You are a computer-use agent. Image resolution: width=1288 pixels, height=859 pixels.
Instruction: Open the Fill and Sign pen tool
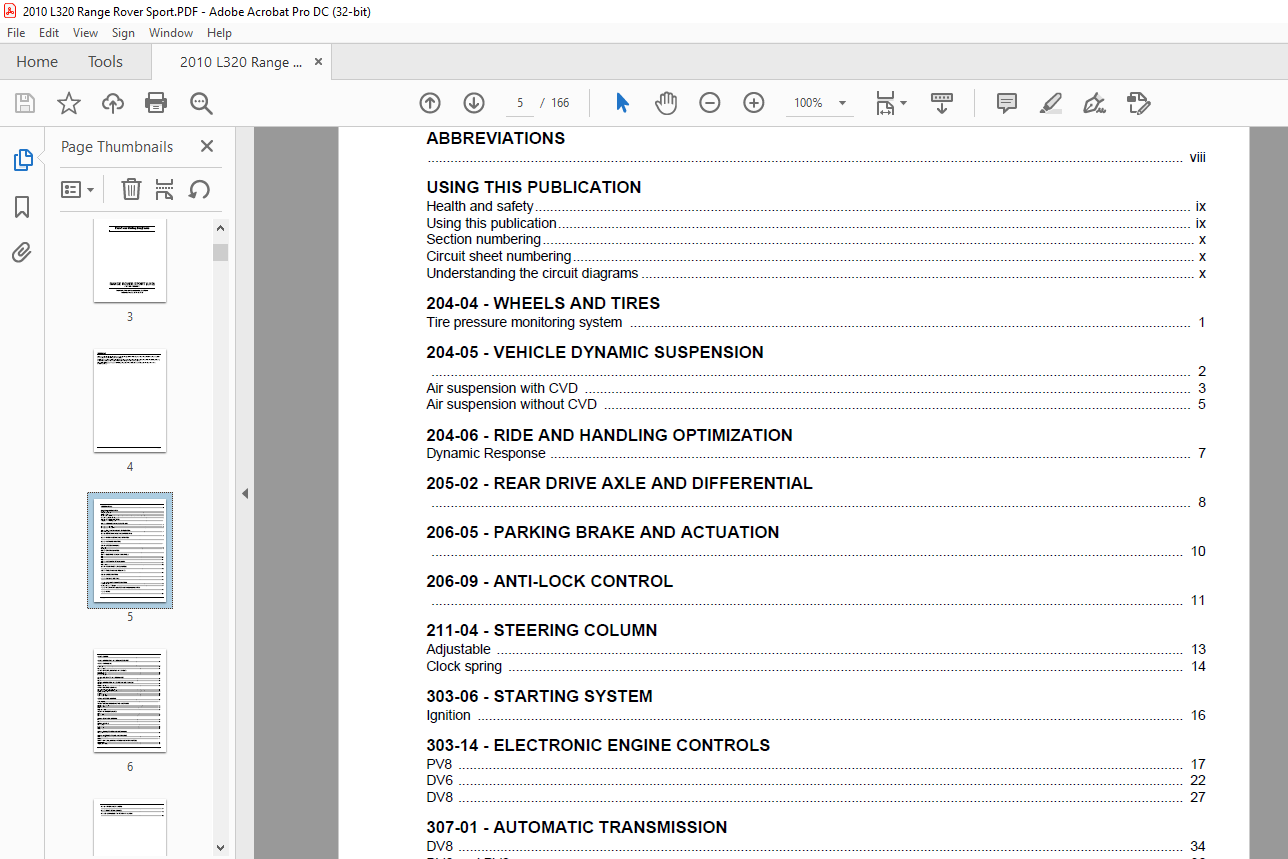pyautogui.click(x=1095, y=103)
